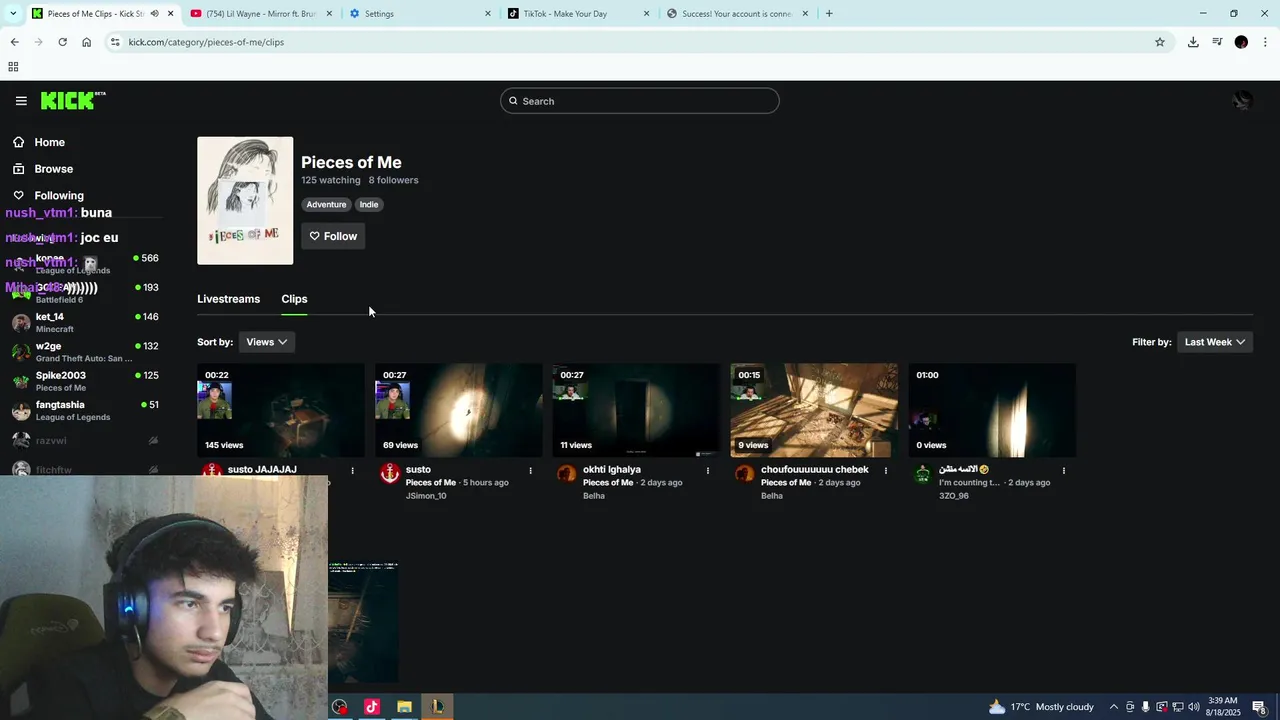Screen dimensions: 1280x720
Task: Open the 3ZO_96 clip channel avatar
Action: click(923, 474)
